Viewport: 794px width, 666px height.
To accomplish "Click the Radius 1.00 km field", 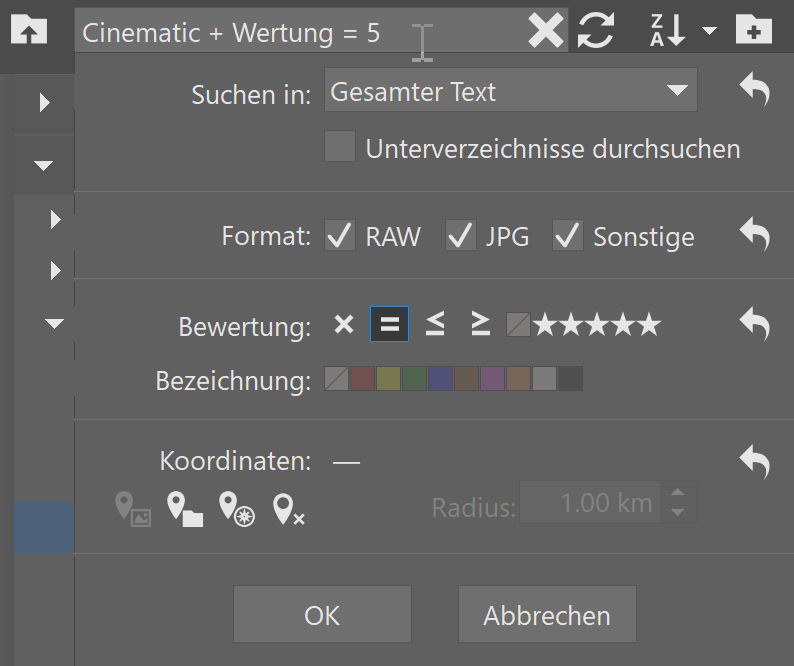I will [x=590, y=503].
